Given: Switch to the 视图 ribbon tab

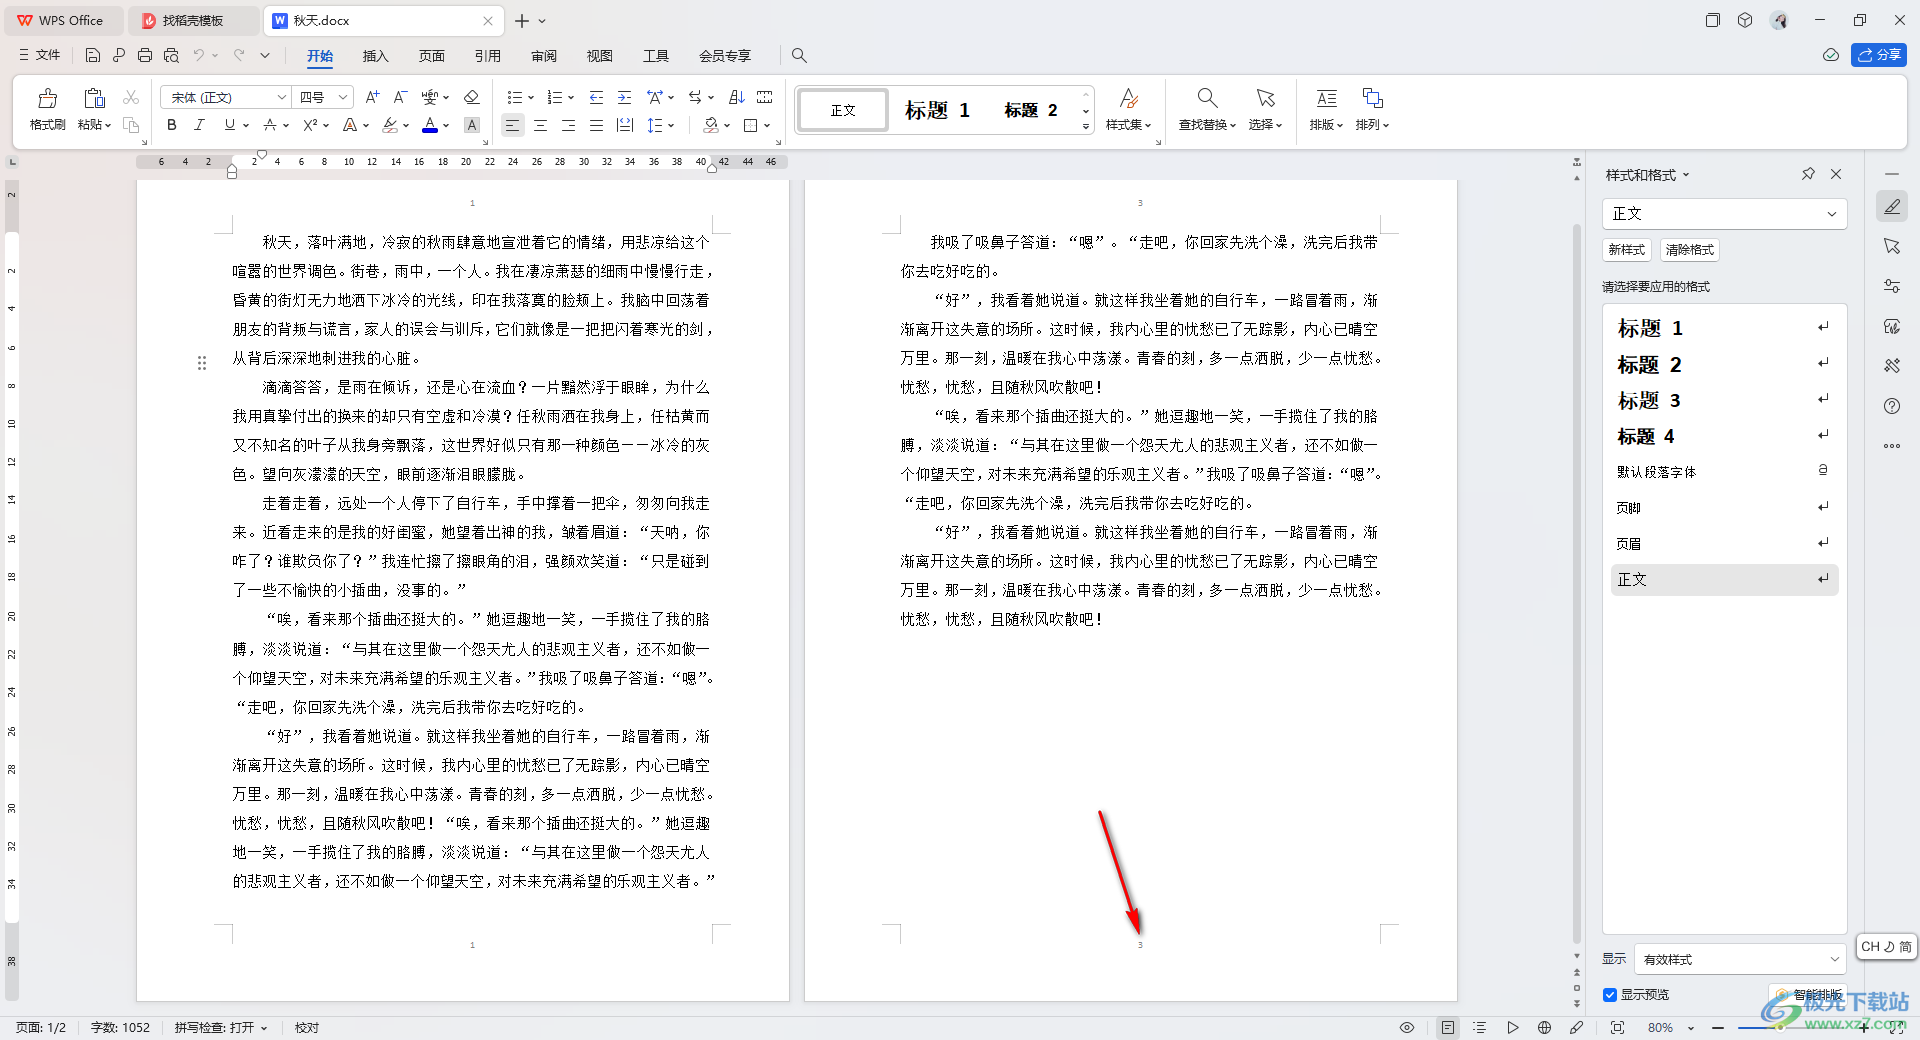Looking at the screenshot, I should click(x=599, y=56).
